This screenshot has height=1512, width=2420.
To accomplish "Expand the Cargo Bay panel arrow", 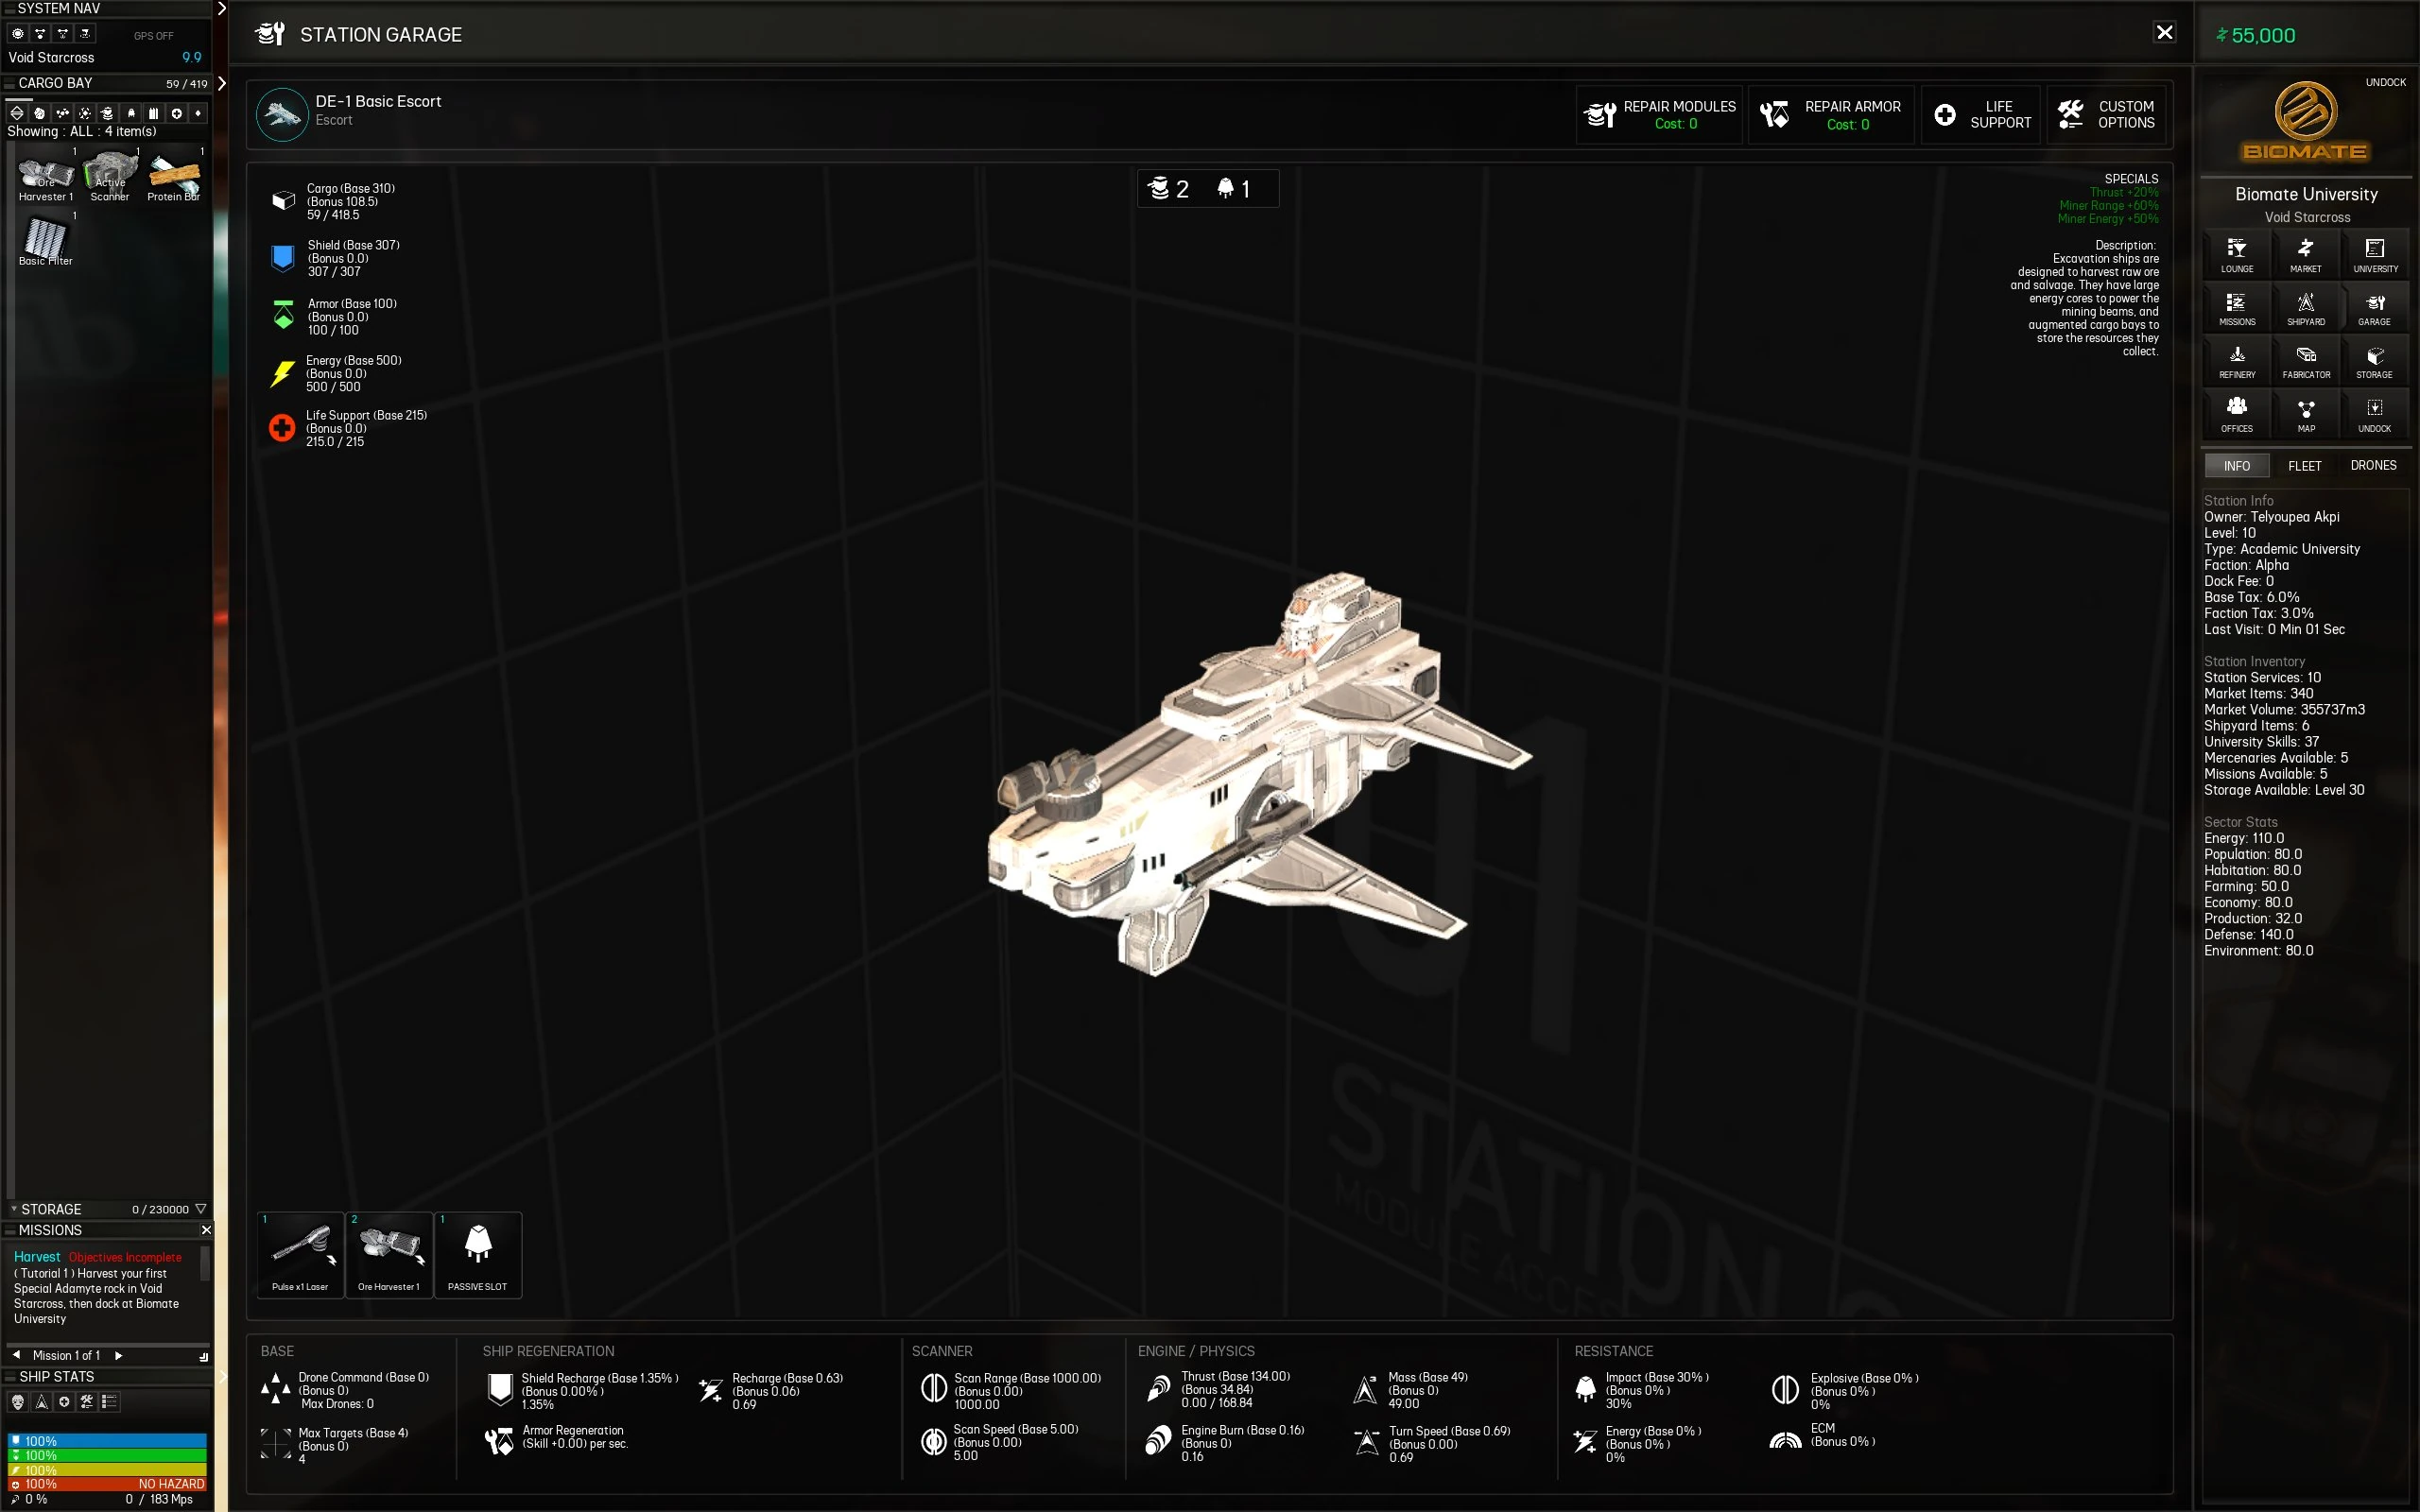I will pyautogui.click(x=221, y=83).
